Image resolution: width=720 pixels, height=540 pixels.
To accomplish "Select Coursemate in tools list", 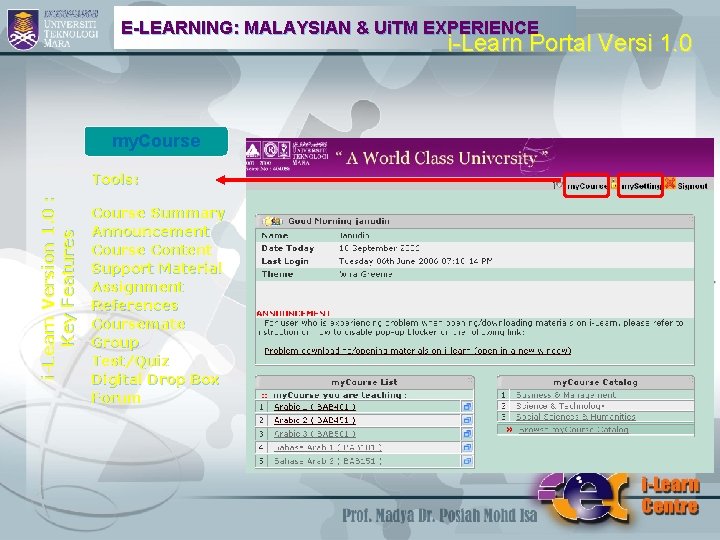I will point(138,324).
